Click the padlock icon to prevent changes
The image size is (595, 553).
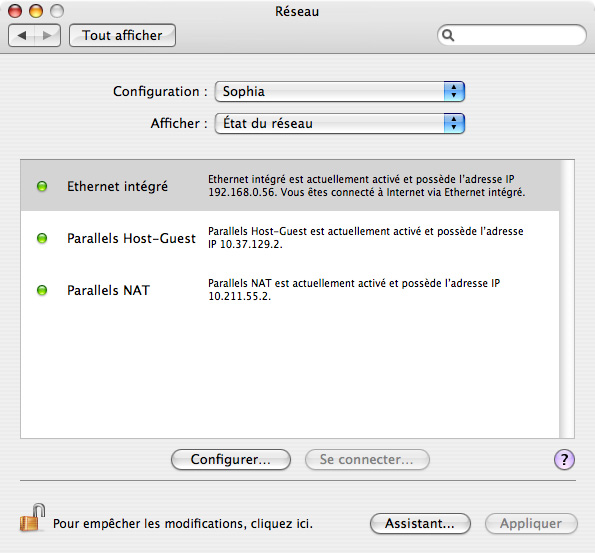[x=32, y=518]
